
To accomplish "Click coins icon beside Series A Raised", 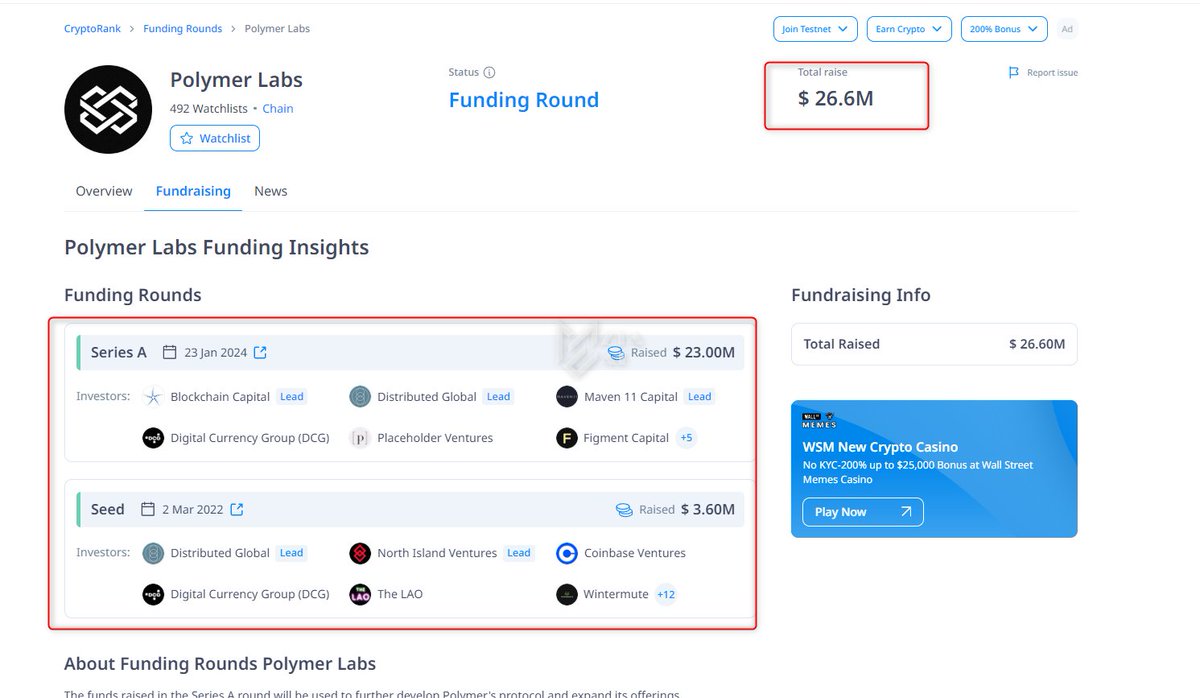I will point(617,353).
